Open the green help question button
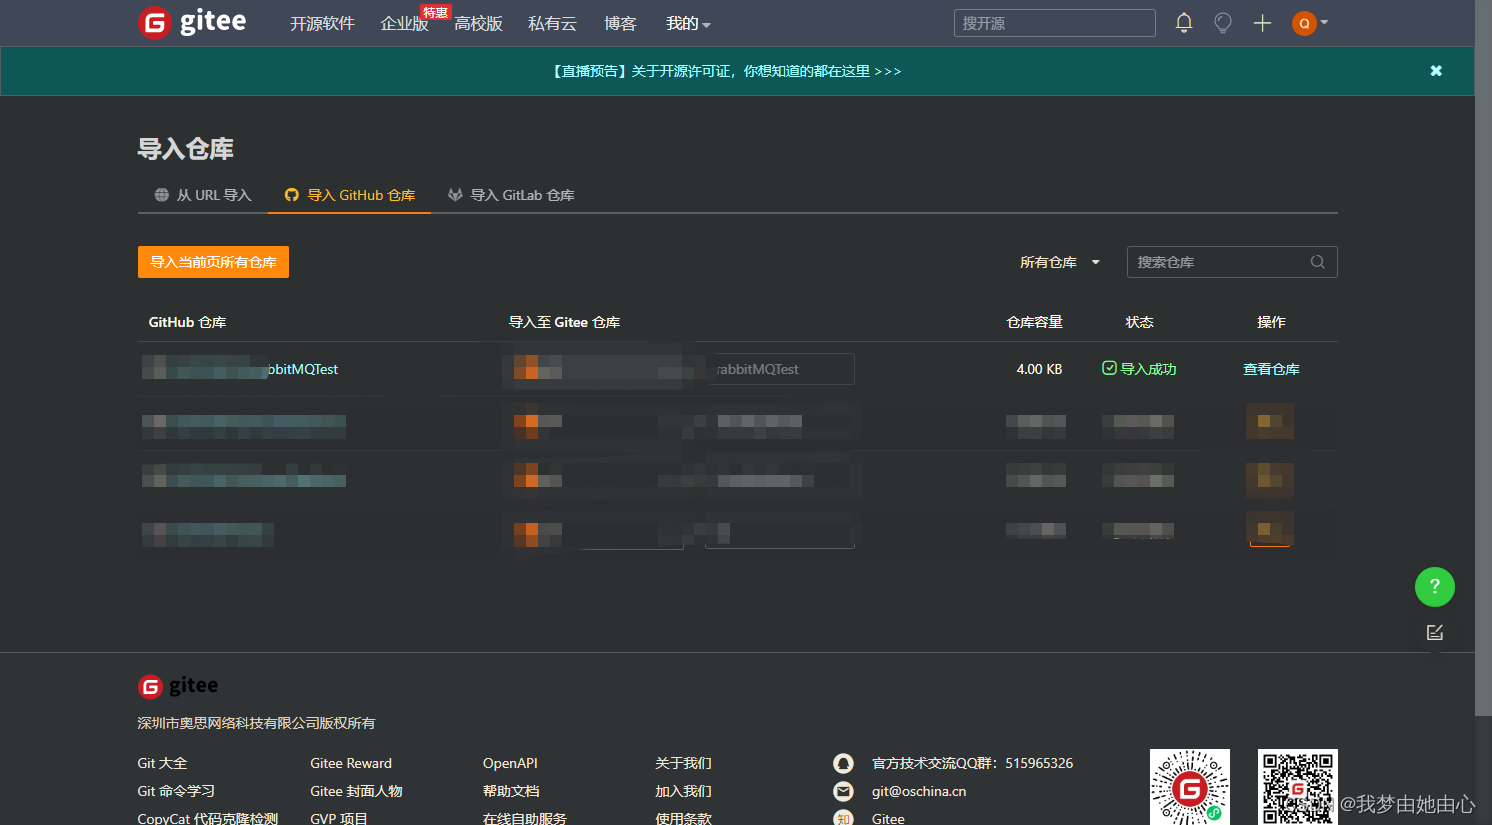The height and width of the screenshot is (825, 1492). (x=1434, y=586)
